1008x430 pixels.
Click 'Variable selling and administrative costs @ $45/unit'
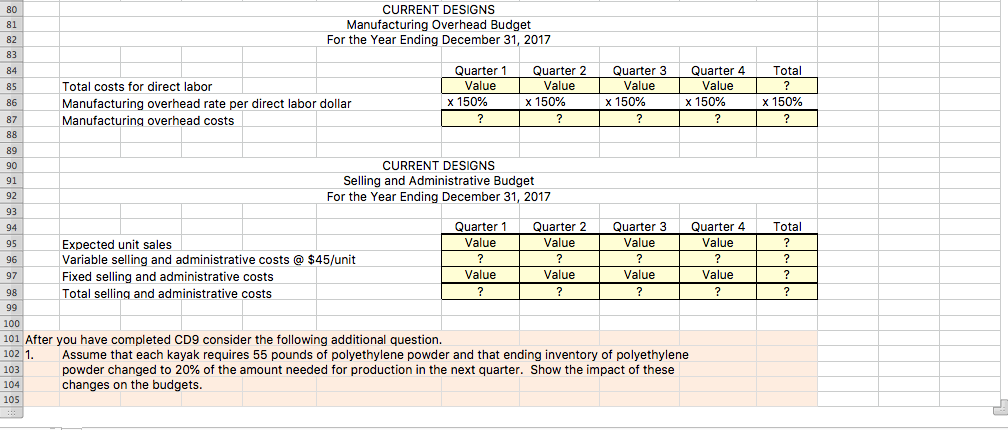point(208,260)
